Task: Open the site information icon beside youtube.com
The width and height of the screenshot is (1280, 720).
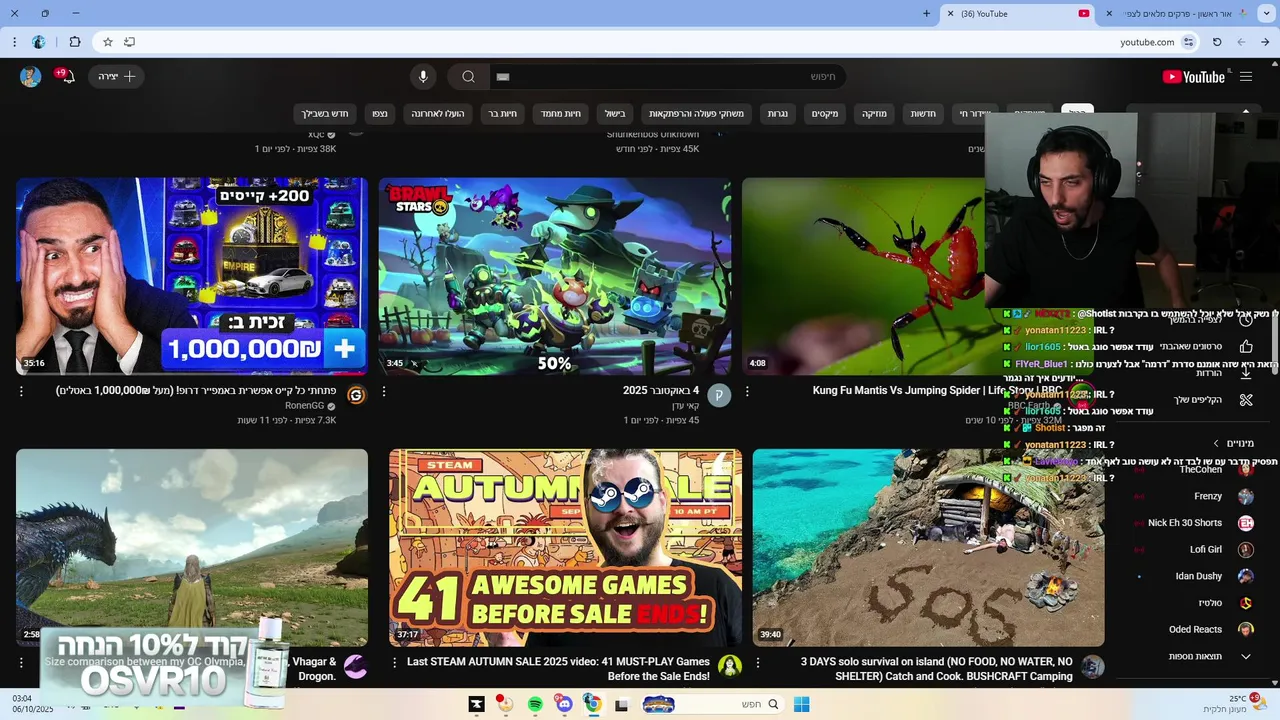Action: tap(1188, 42)
